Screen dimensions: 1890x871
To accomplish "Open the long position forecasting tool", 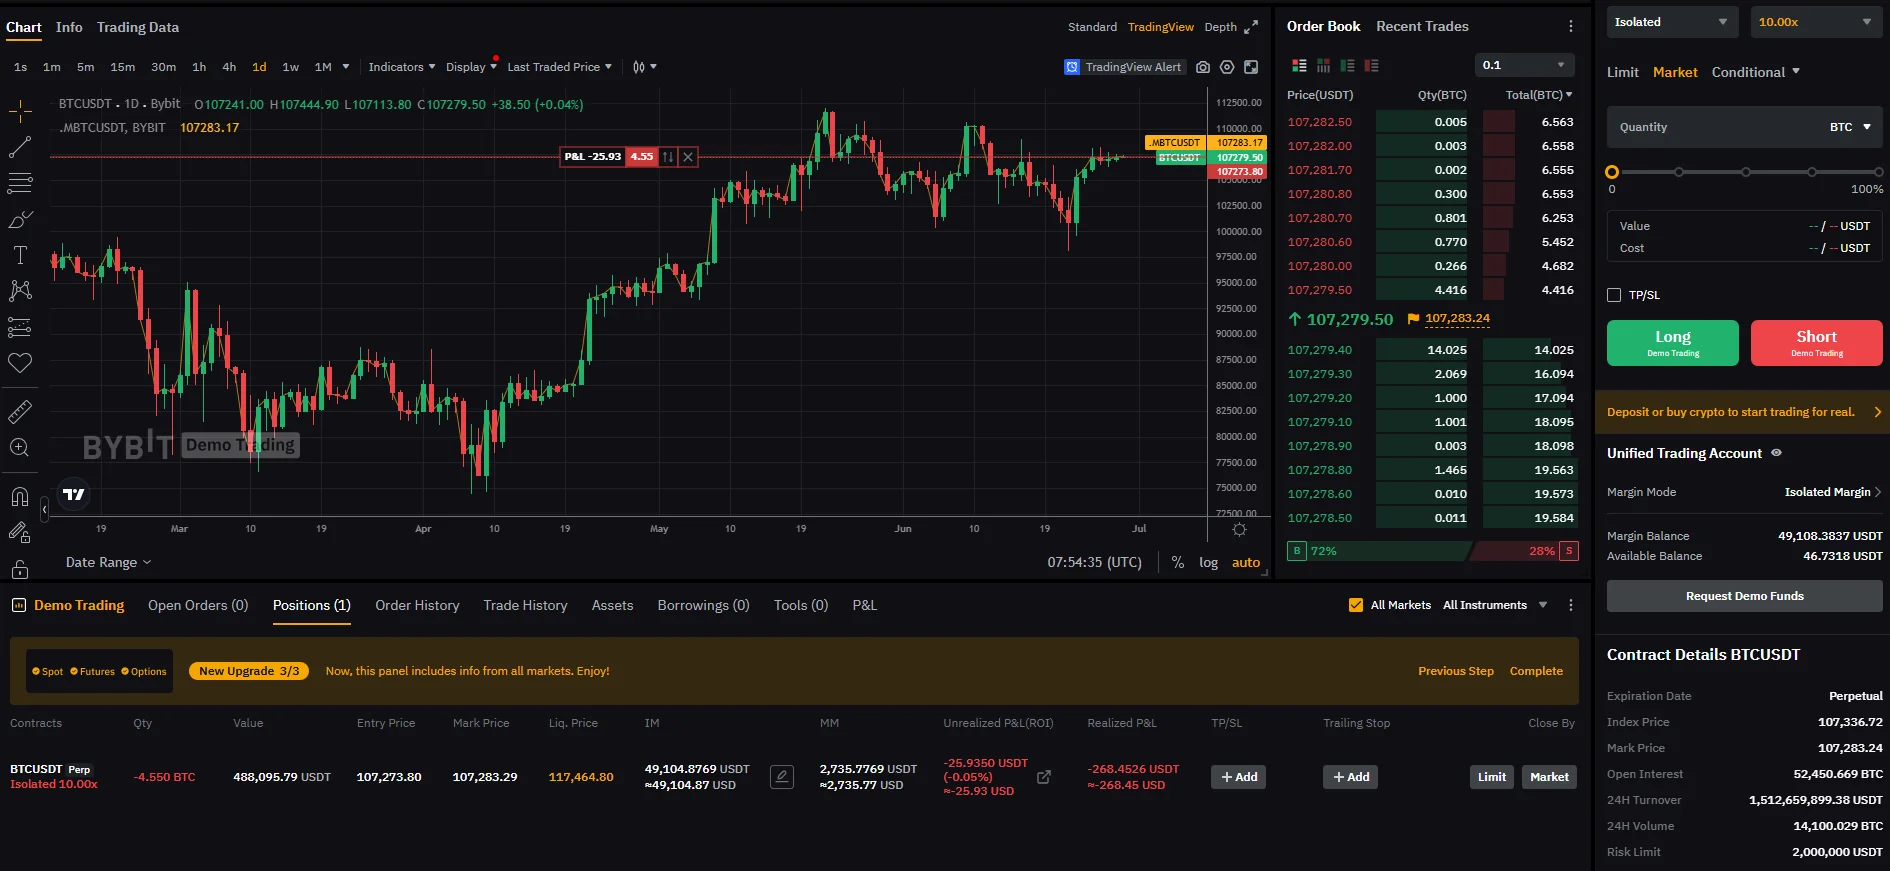I will [20, 327].
